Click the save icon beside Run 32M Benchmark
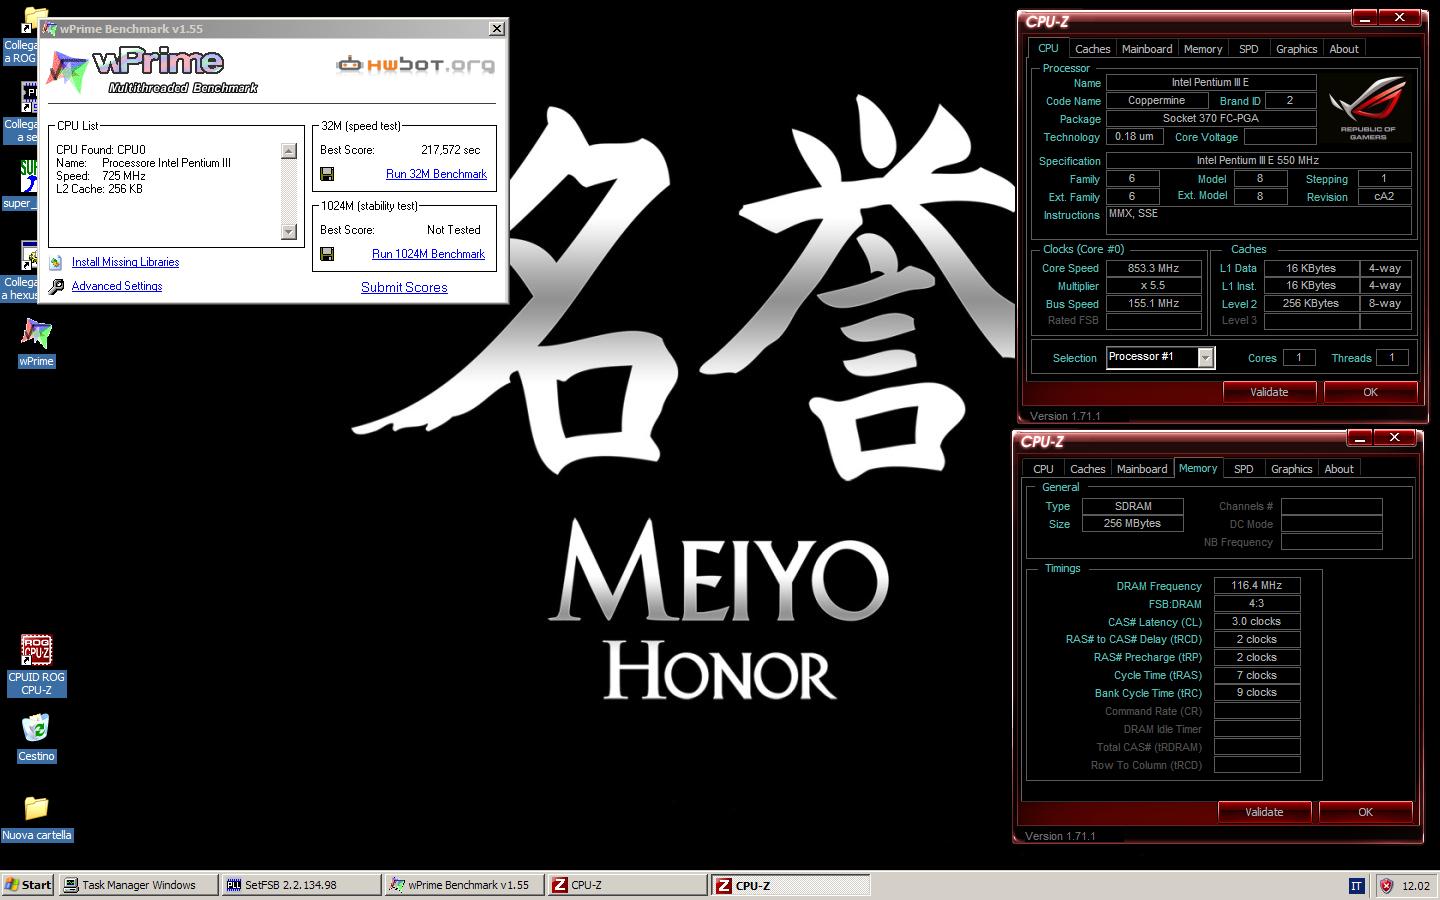Screen dimensions: 1440x900 tap(327, 174)
